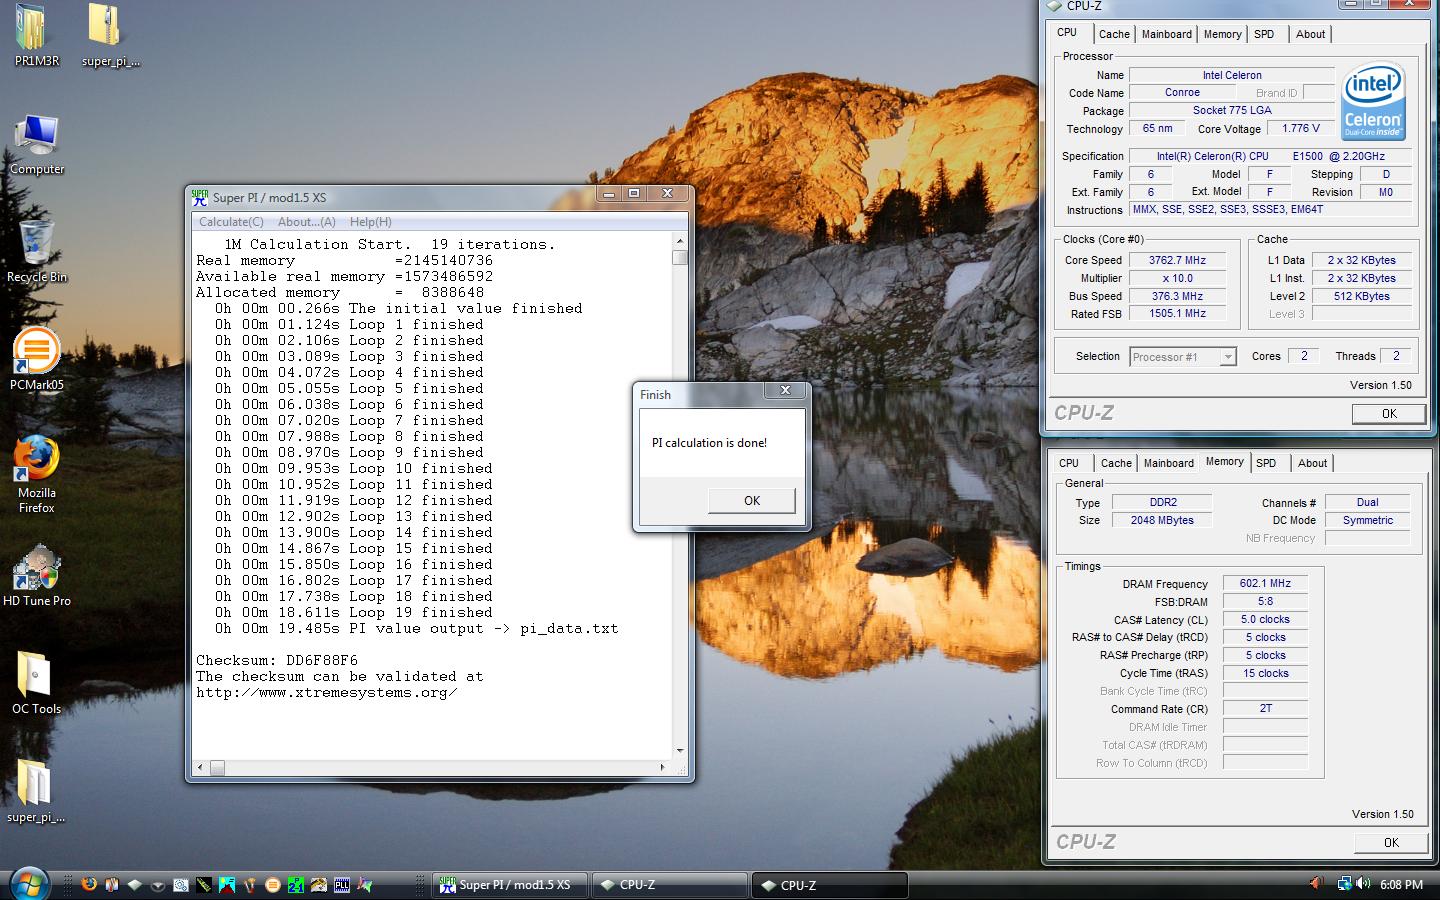Click the Command Rate 2T field
1440x900 pixels.
[1265, 708]
